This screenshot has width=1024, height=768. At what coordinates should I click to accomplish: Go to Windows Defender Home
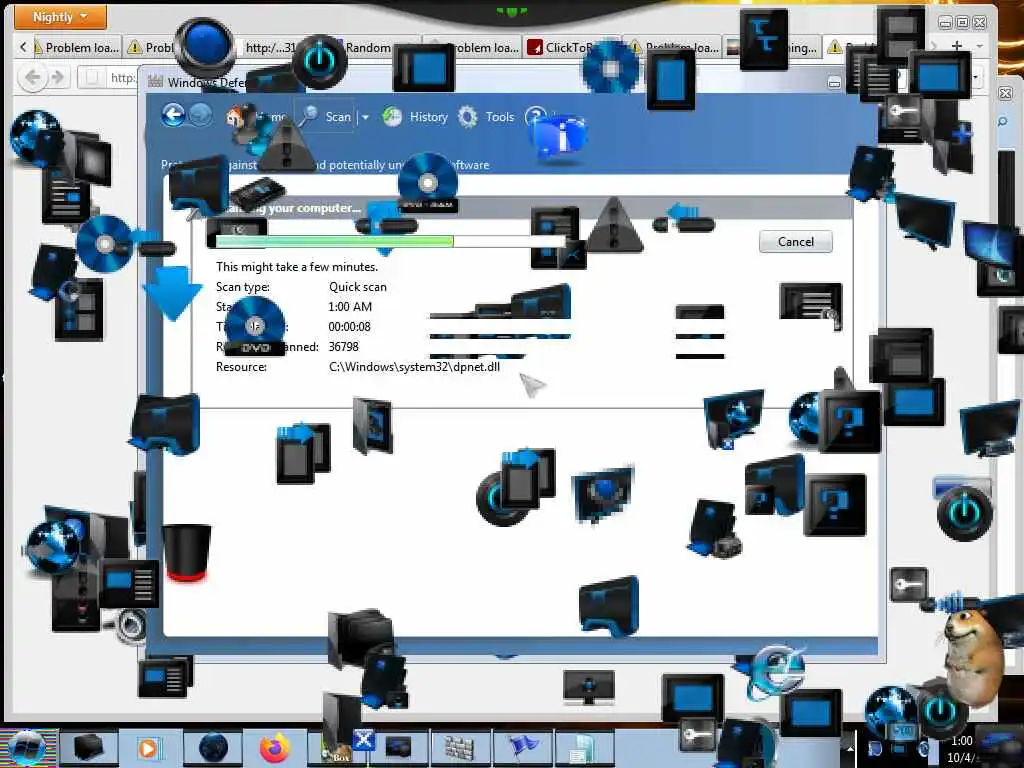[256, 117]
